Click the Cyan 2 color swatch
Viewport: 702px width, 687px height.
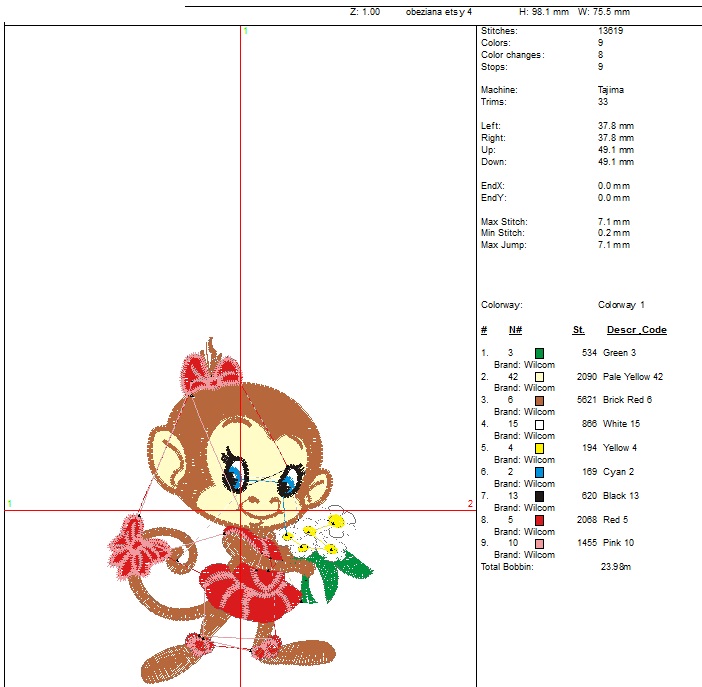coord(539,471)
